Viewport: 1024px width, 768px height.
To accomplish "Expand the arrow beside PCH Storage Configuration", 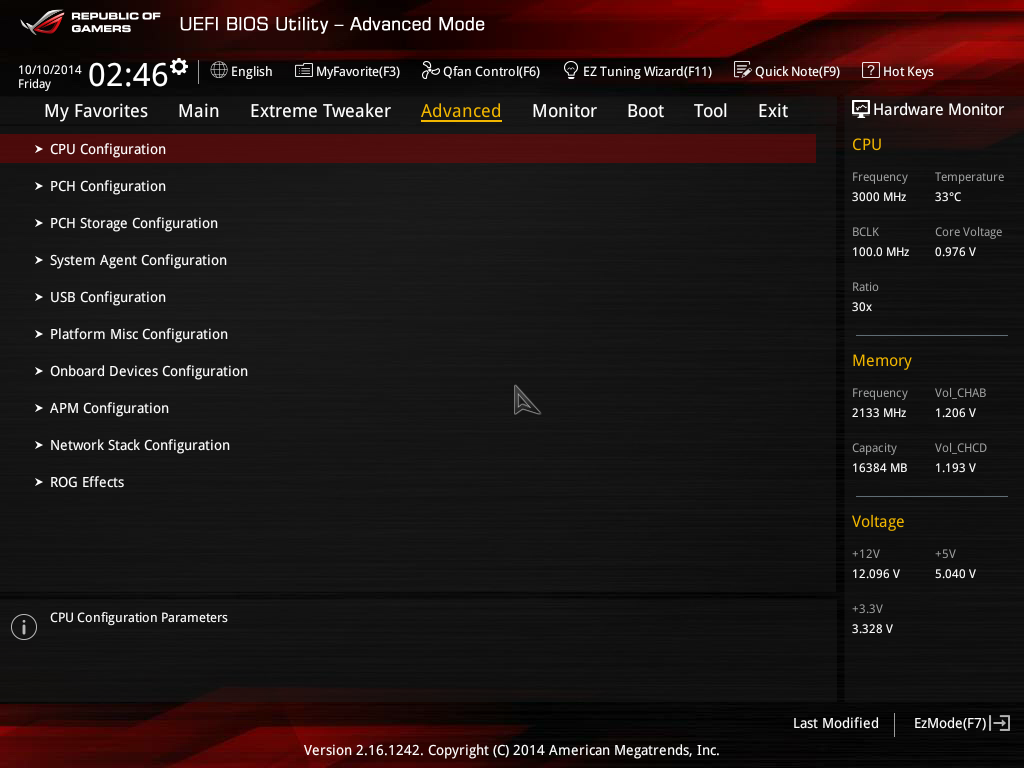I will point(39,223).
